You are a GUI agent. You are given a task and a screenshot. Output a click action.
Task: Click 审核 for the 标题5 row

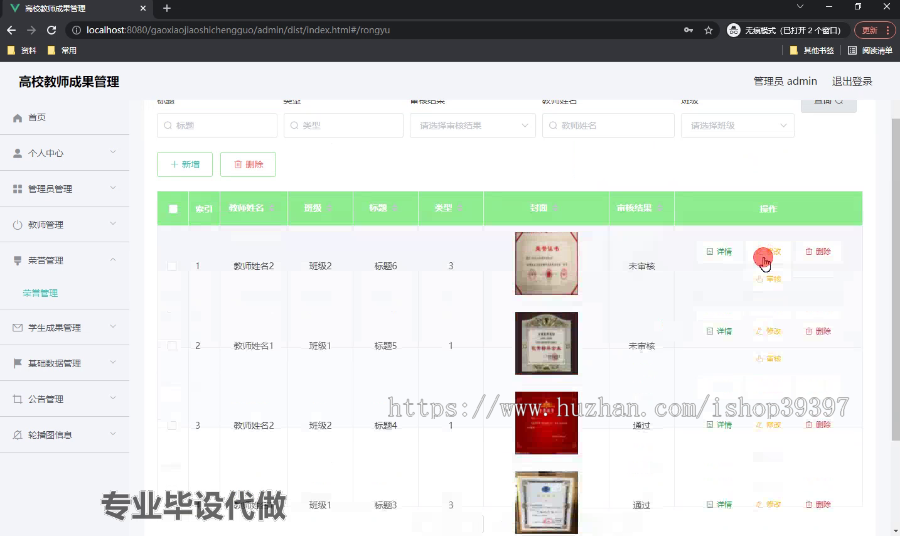(768, 359)
